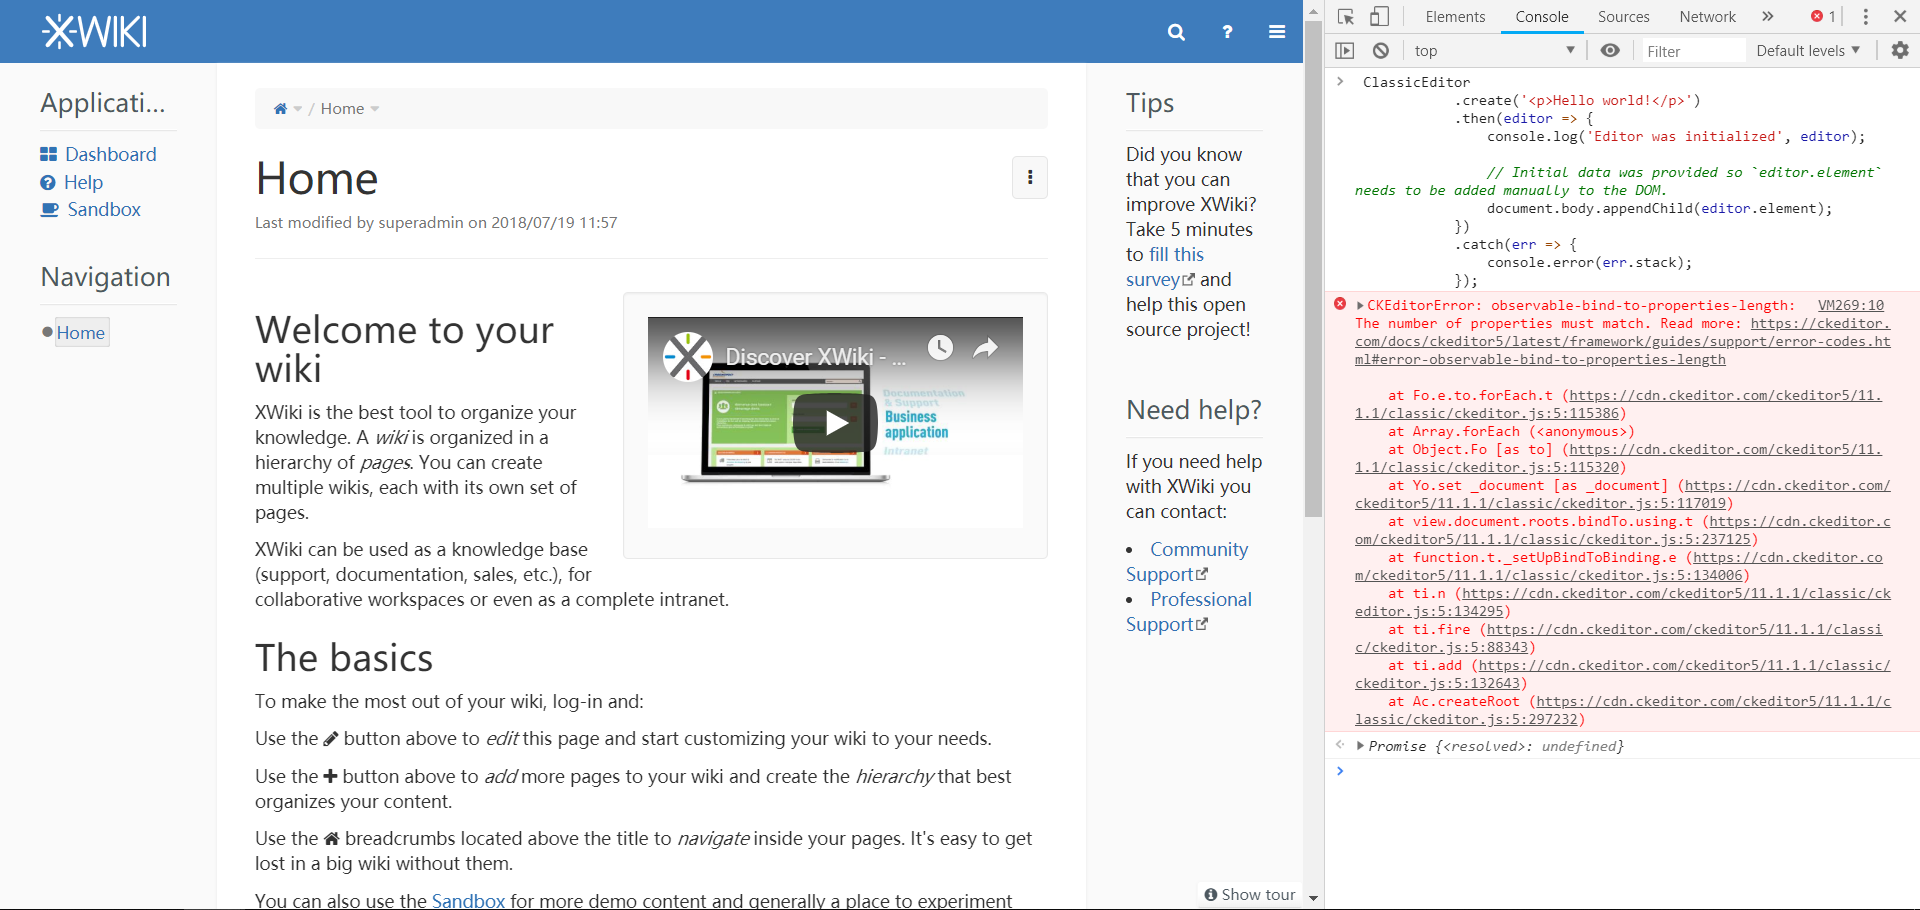Click the Dashboard grid icon
This screenshot has height=910, width=1920.
pos(48,154)
